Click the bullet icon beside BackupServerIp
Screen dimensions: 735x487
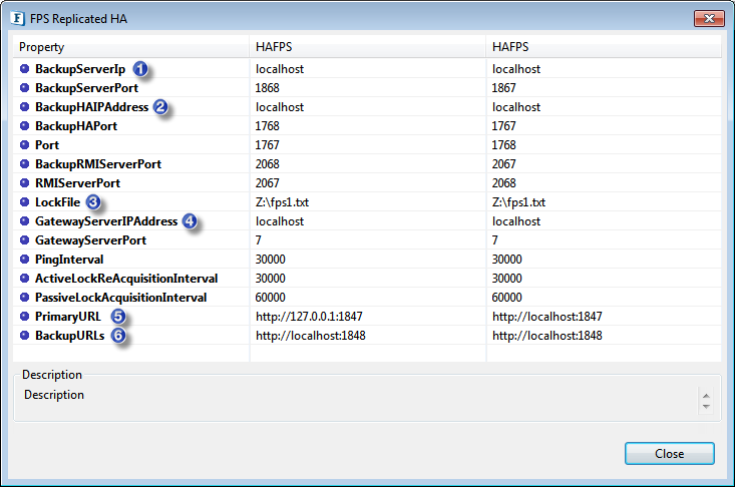point(24,69)
